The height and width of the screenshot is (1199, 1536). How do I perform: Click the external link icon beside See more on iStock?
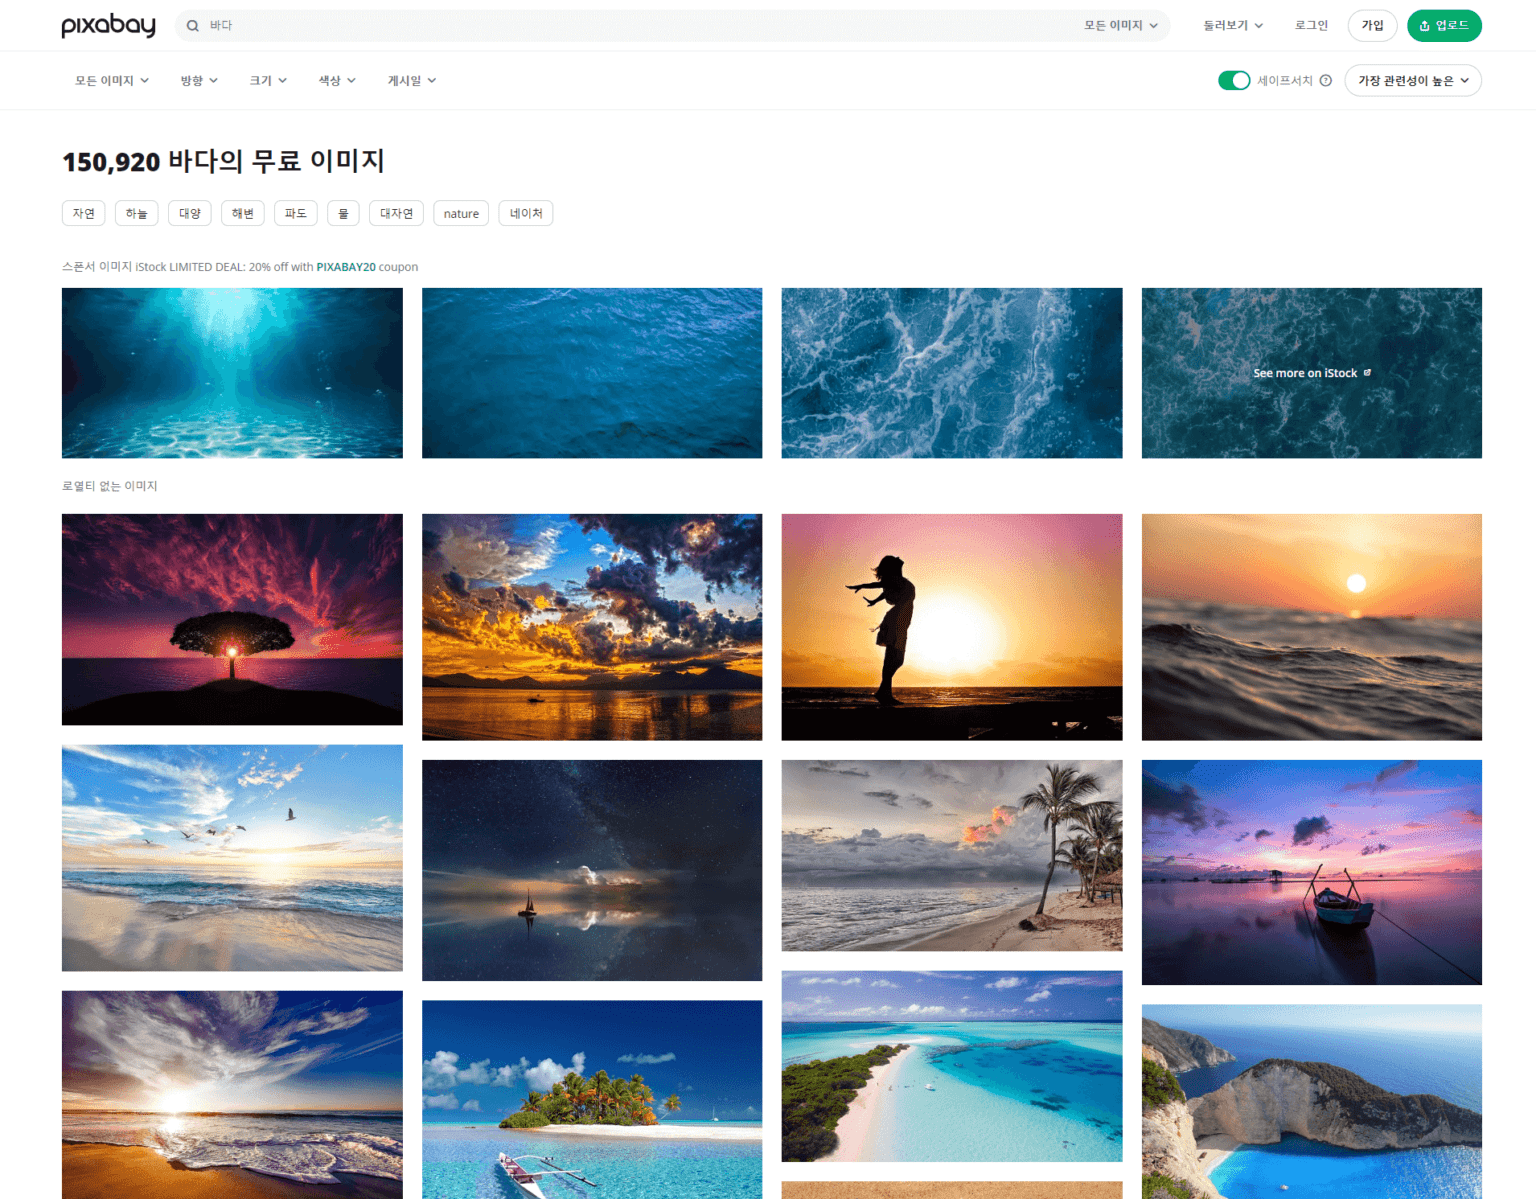point(1367,373)
